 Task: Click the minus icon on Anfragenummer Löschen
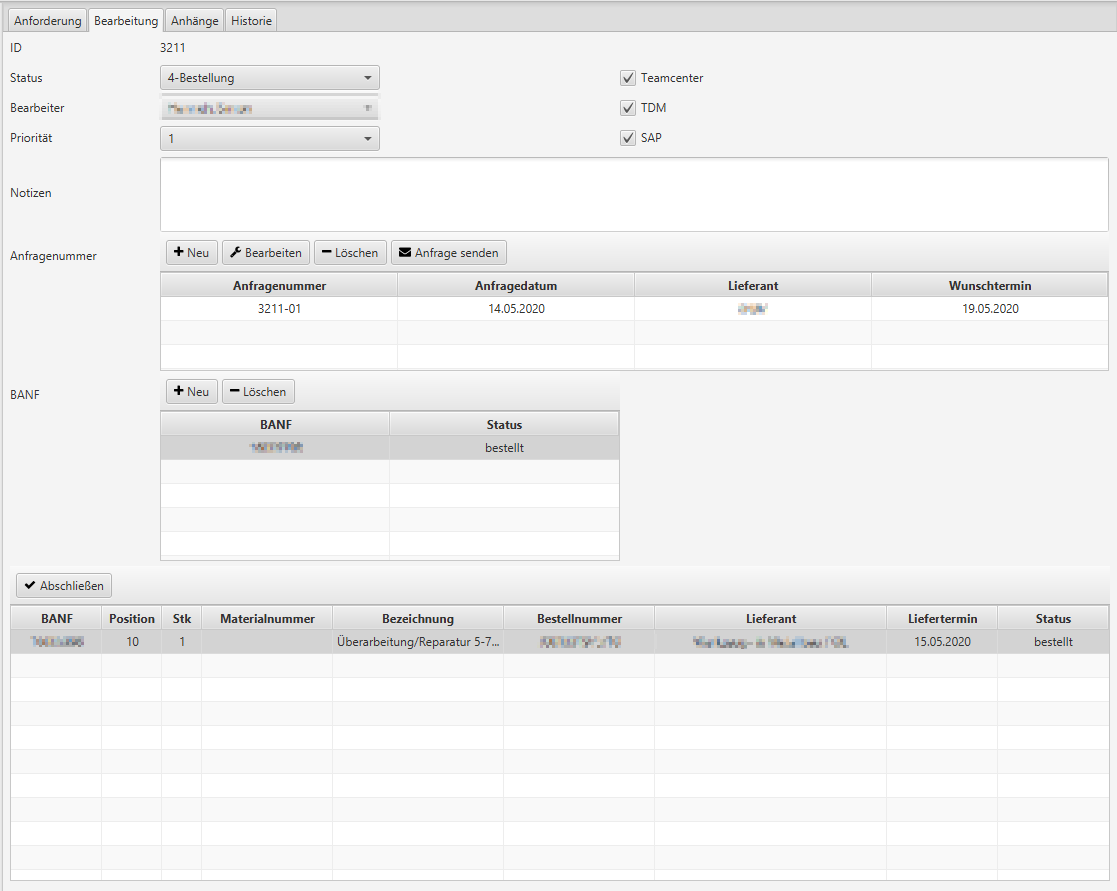[x=327, y=253]
